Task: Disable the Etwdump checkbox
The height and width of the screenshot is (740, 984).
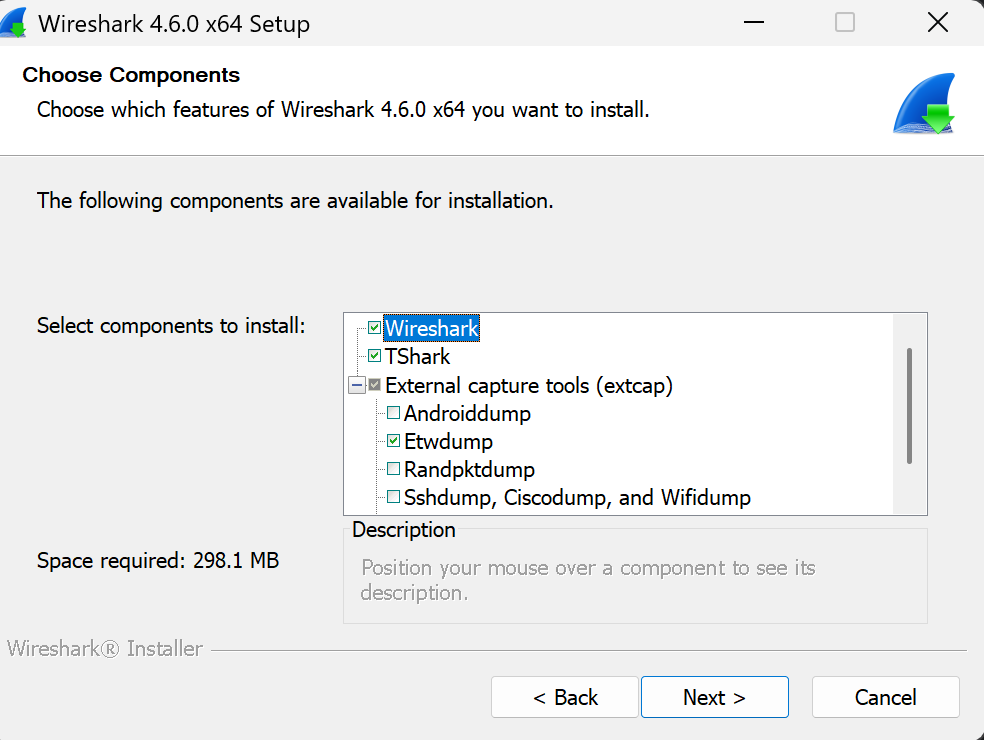Action: point(393,441)
